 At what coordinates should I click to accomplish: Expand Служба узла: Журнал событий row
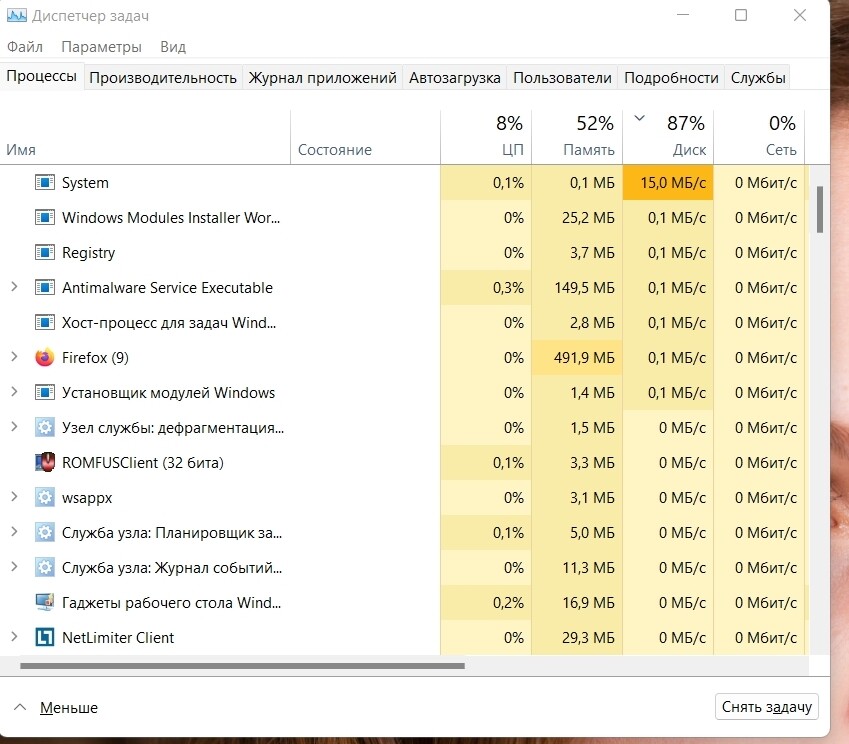click(15, 567)
